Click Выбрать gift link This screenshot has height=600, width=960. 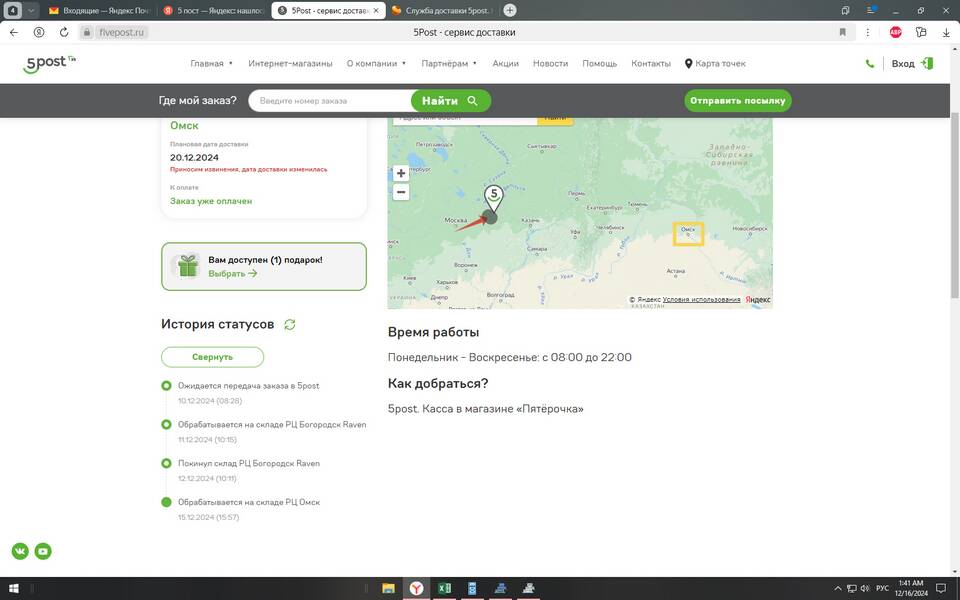(232, 274)
